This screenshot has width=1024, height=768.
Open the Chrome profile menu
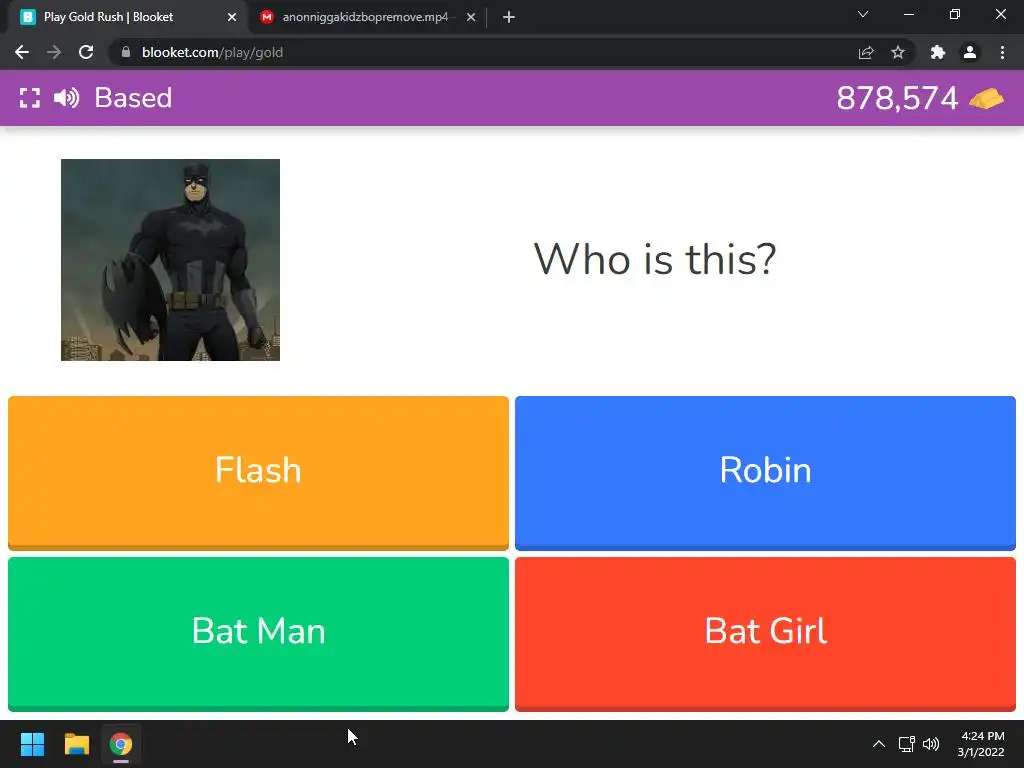point(970,52)
